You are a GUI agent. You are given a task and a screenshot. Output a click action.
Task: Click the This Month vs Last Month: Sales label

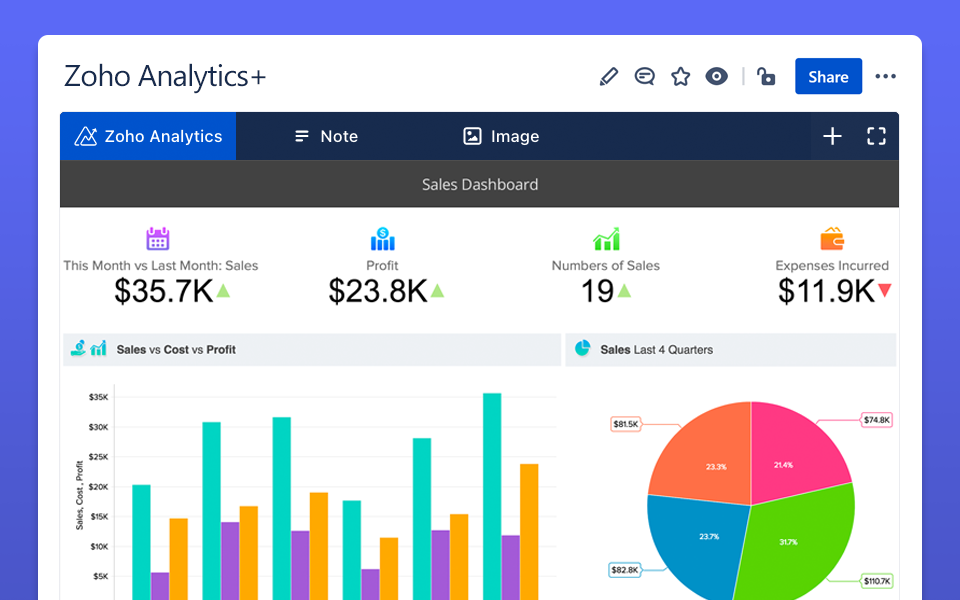[x=160, y=266]
